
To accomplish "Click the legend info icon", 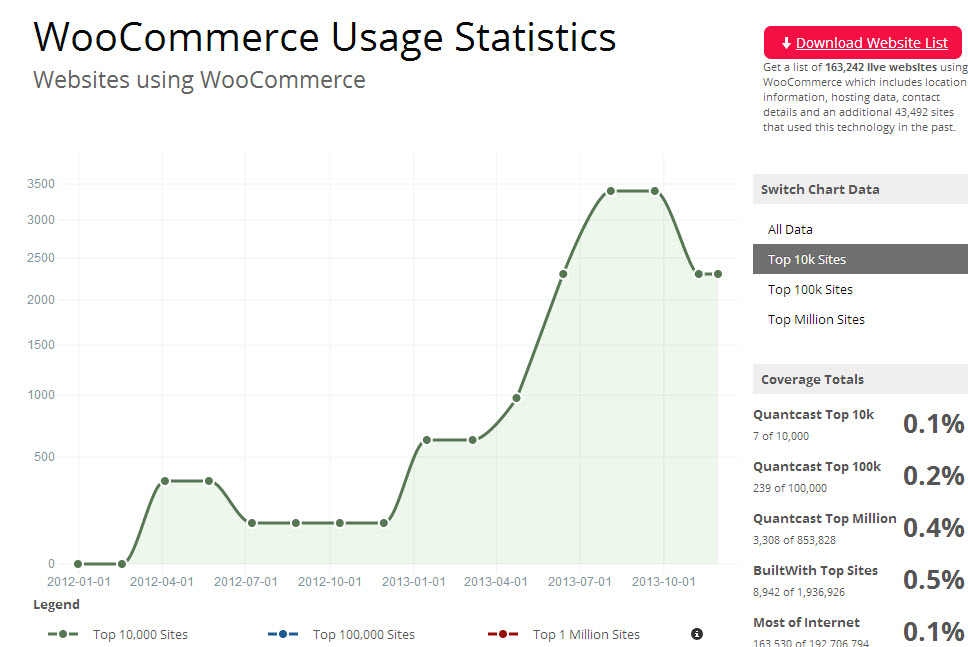I will point(697,633).
